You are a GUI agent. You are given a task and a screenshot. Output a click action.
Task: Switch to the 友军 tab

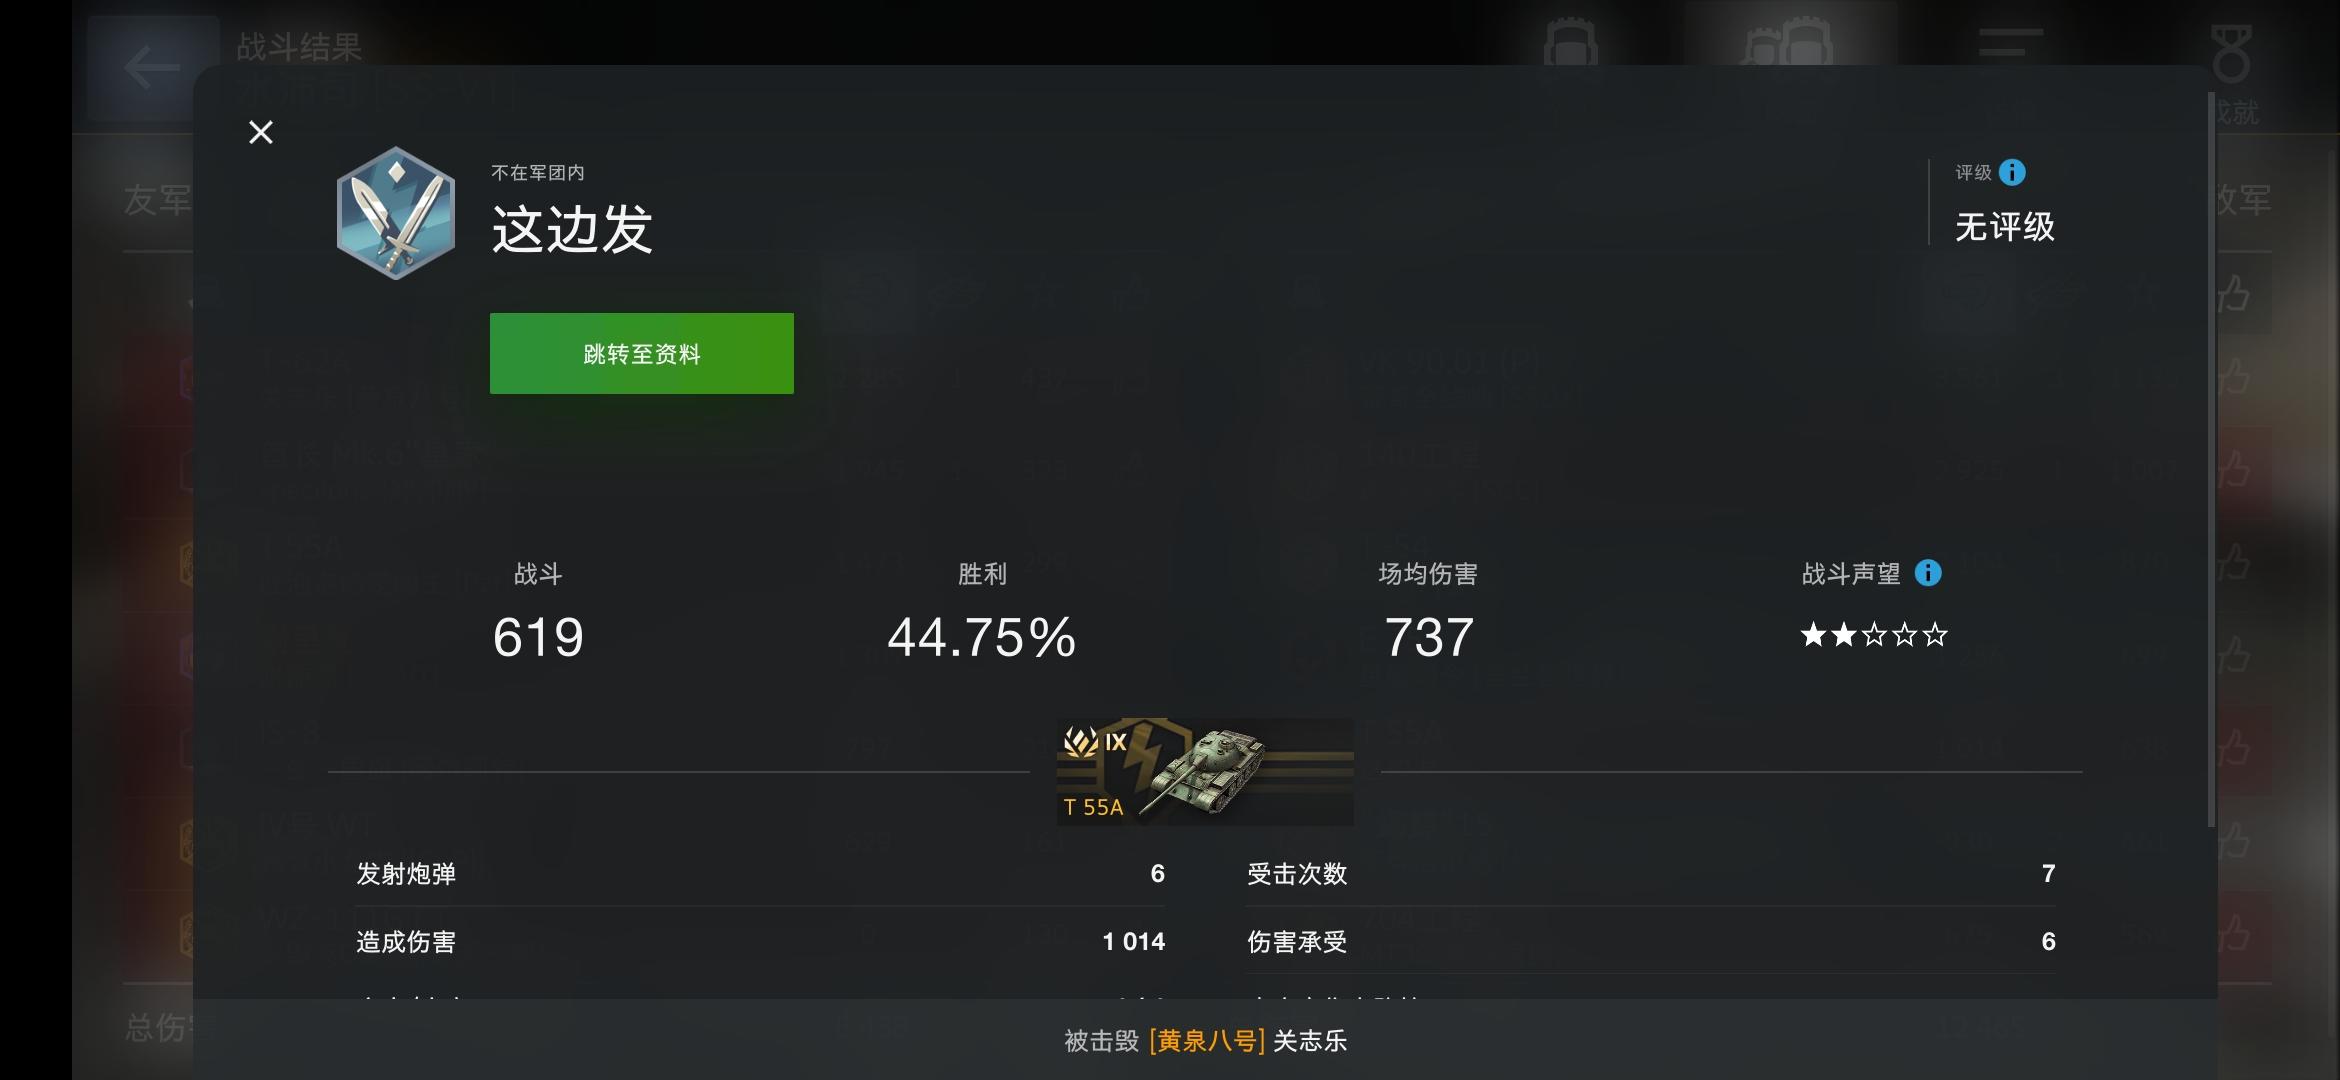click(x=158, y=200)
